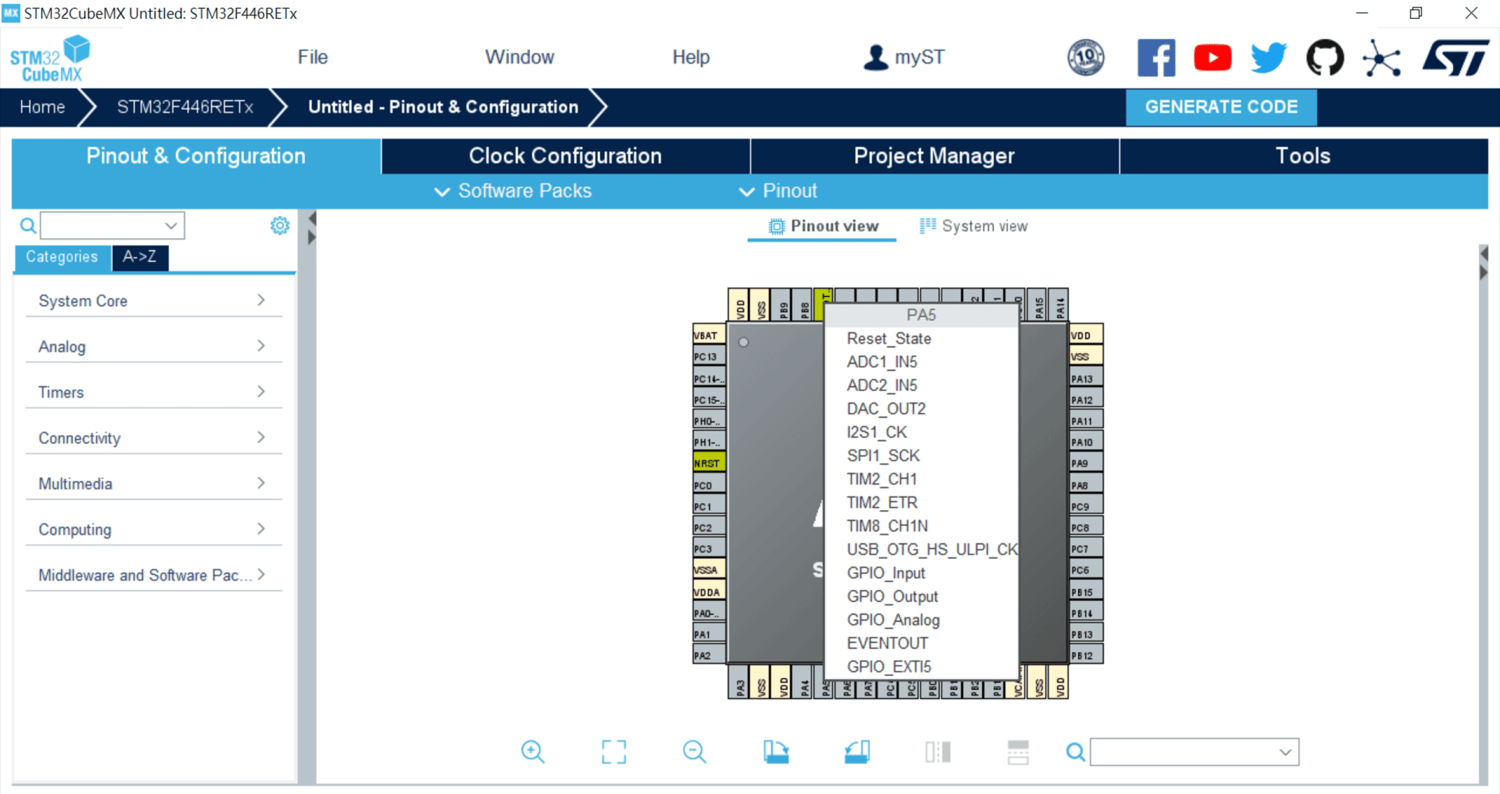Expand Middleware and Software Packs category

(153, 575)
